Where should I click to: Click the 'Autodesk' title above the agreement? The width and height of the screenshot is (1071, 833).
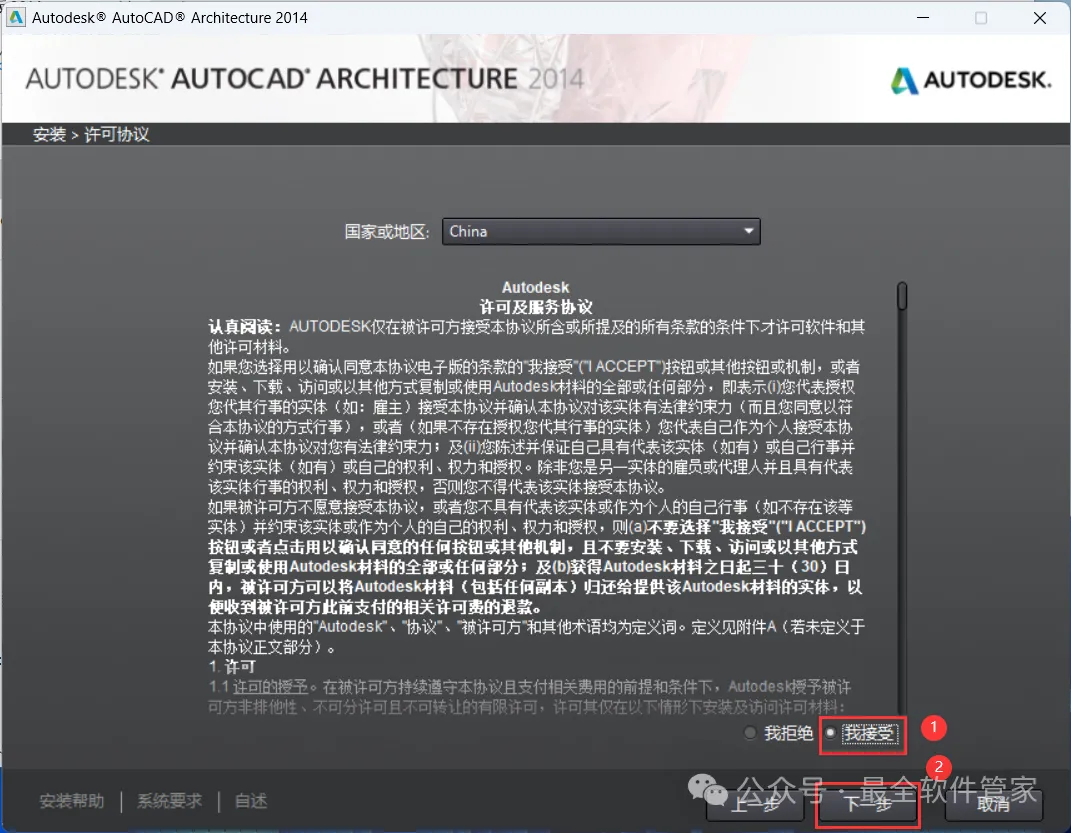[536, 287]
